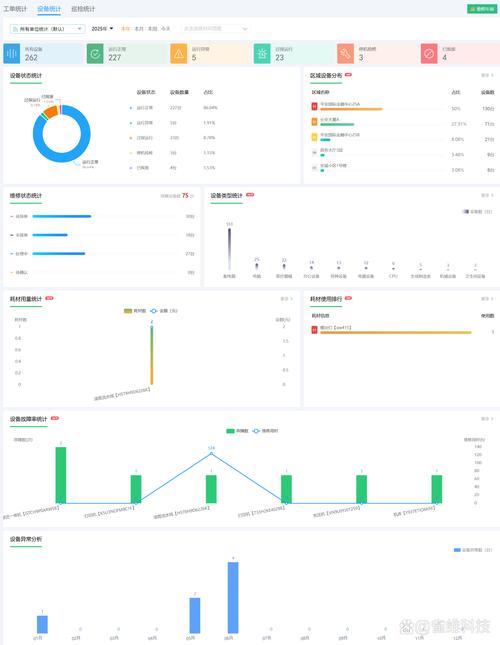500x645 pixels.
Task: Click the blue all-devices icon showing 262
Action: coord(12,53)
